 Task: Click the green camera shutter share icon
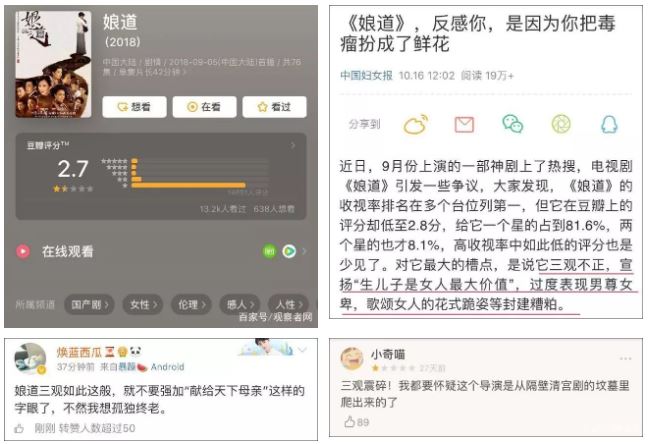click(x=561, y=124)
